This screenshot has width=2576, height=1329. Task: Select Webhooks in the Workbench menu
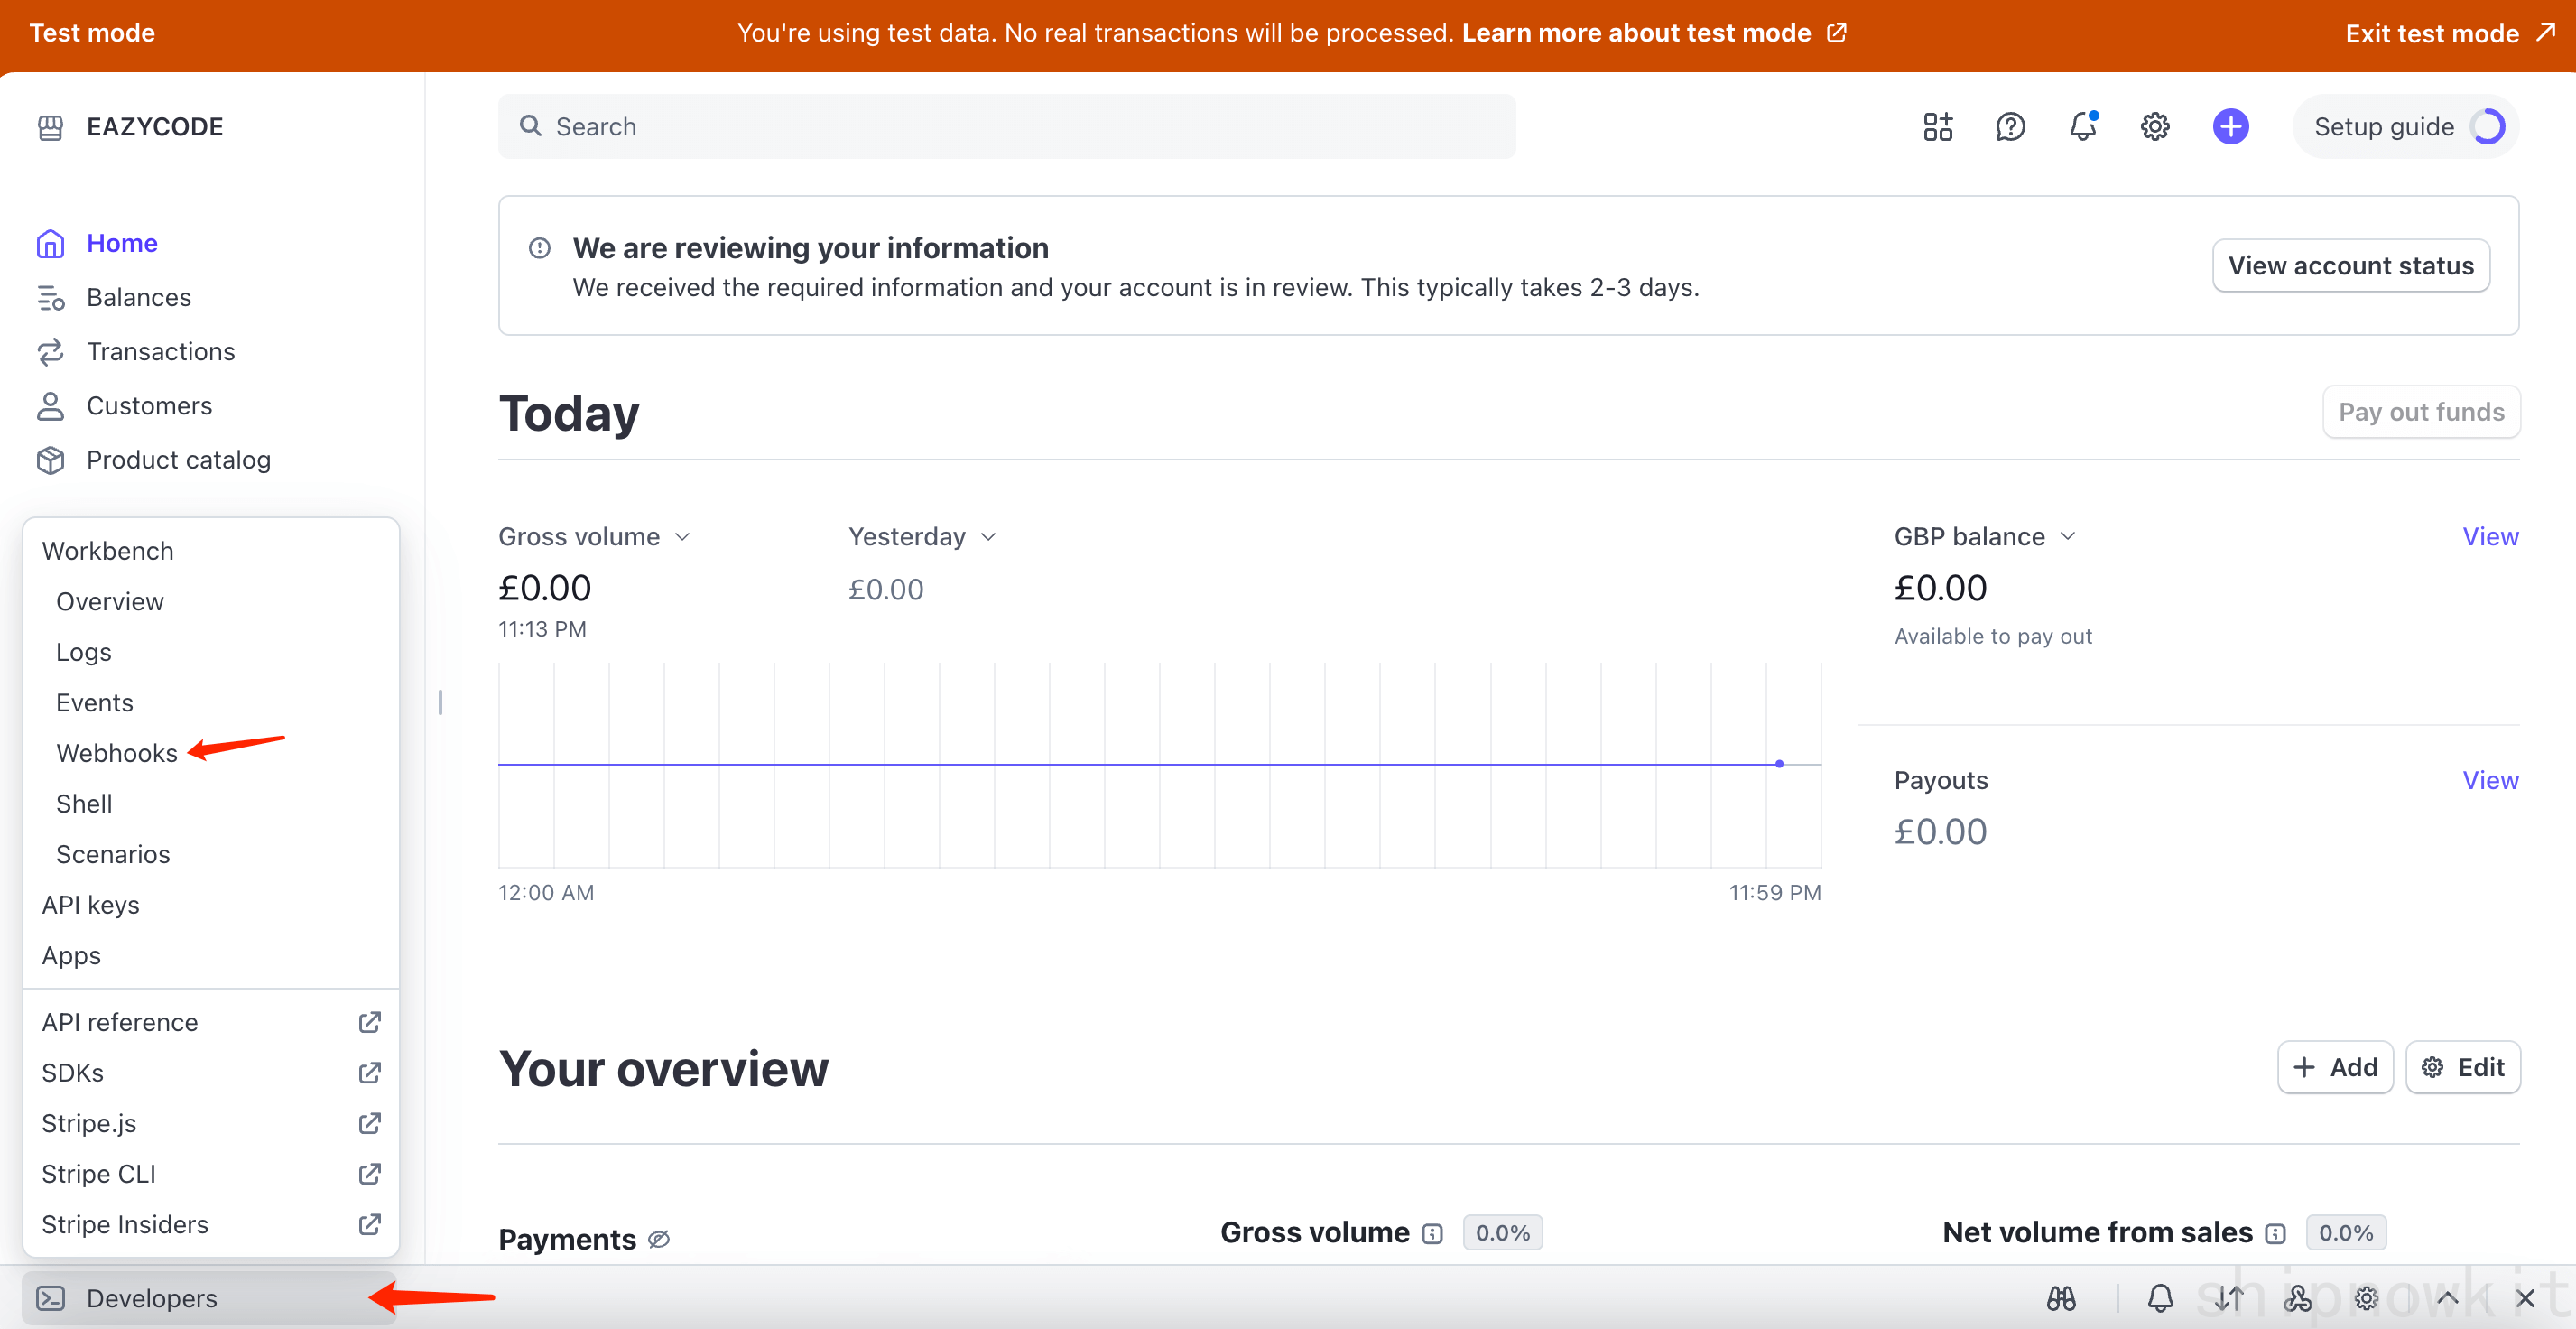click(116, 752)
